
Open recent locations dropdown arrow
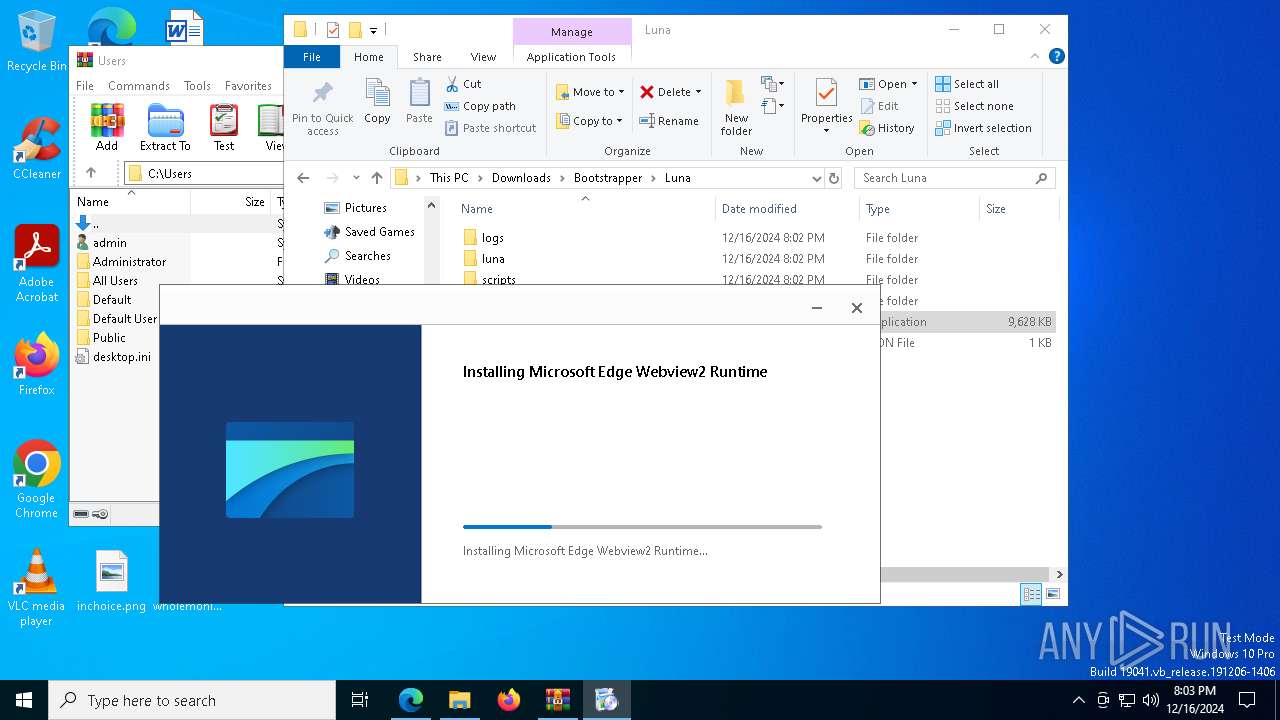tap(356, 178)
